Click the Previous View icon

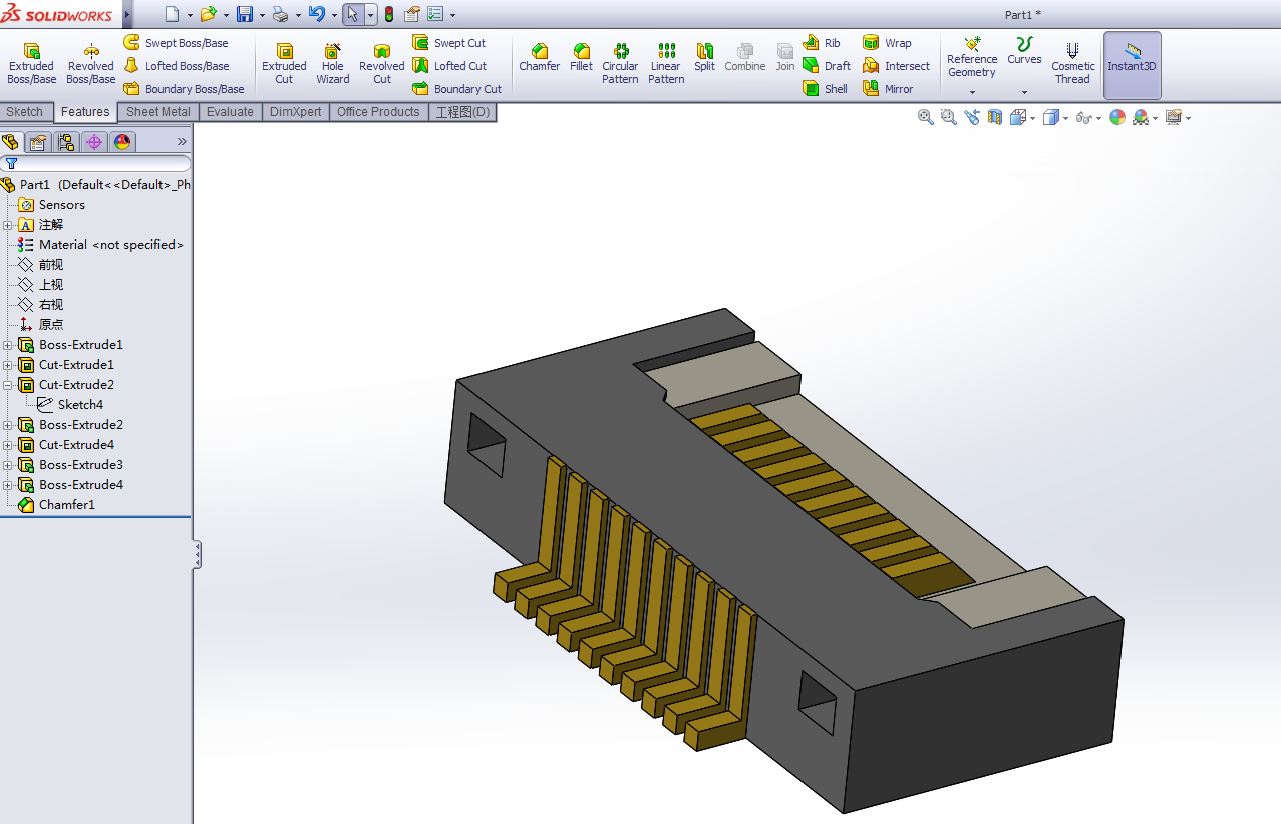click(x=972, y=117)
